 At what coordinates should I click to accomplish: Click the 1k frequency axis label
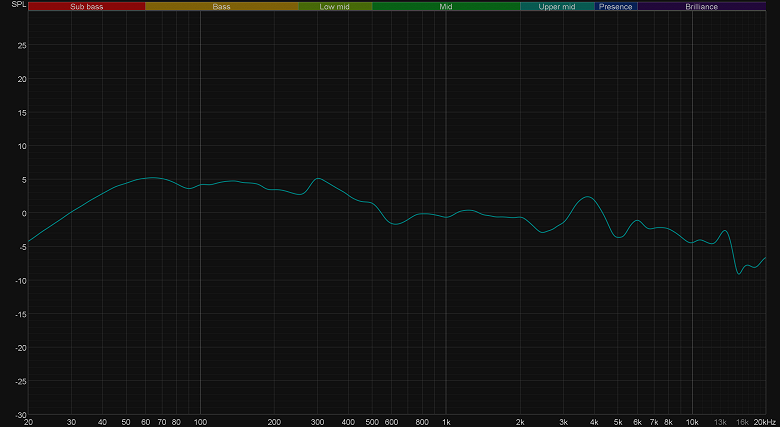(x=446, y=422)
